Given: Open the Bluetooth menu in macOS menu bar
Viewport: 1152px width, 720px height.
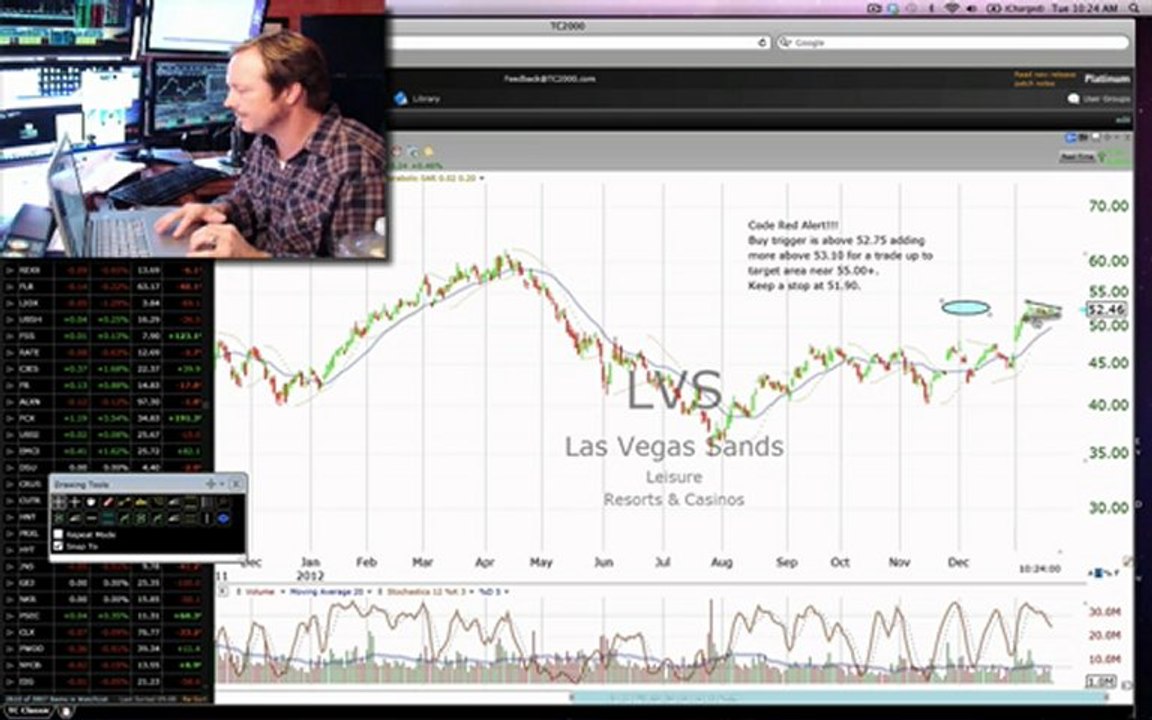Looking at the screenshot, I should pyautogui.click(x=931, y=8).
